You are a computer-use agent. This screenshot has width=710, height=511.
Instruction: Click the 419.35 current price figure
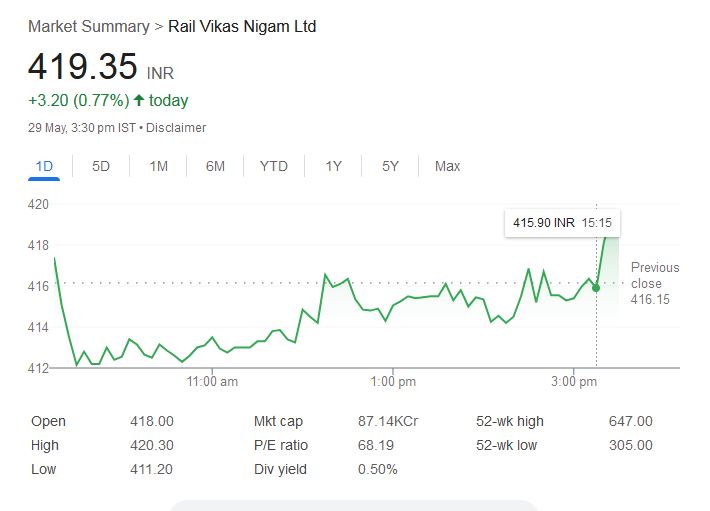pos(82,67)
